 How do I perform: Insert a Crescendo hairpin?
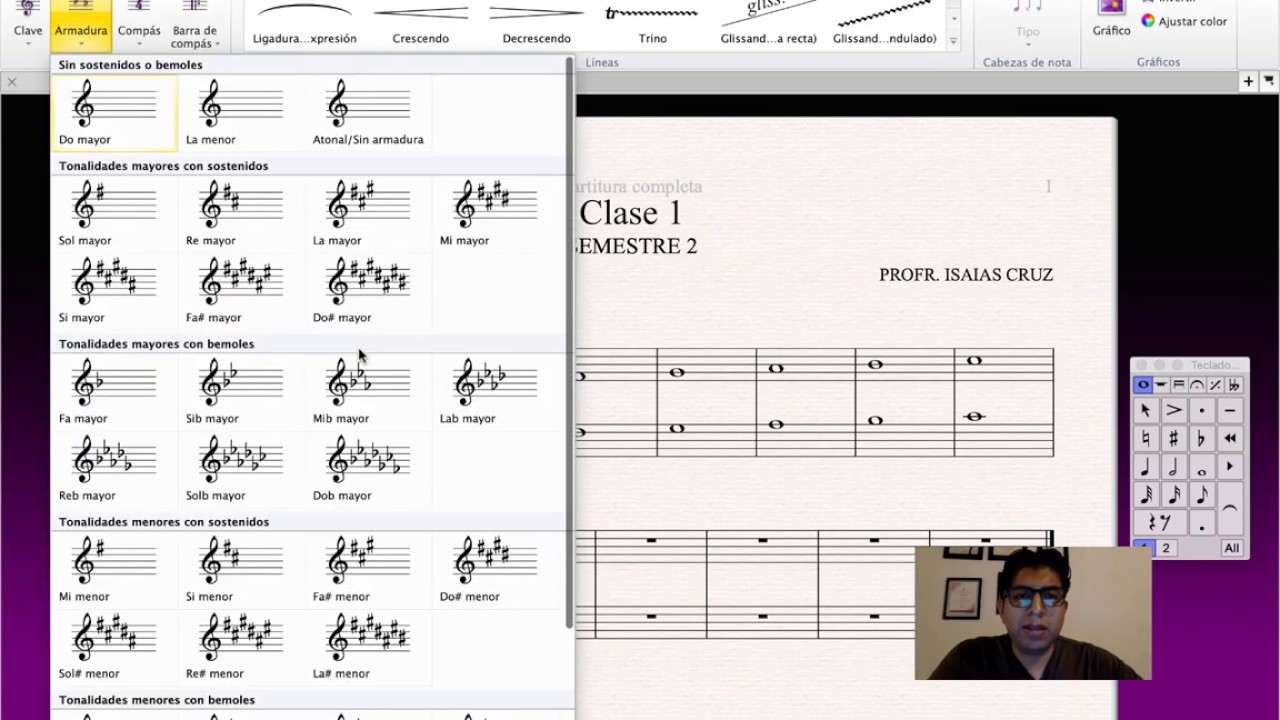[x=421, y=24]
